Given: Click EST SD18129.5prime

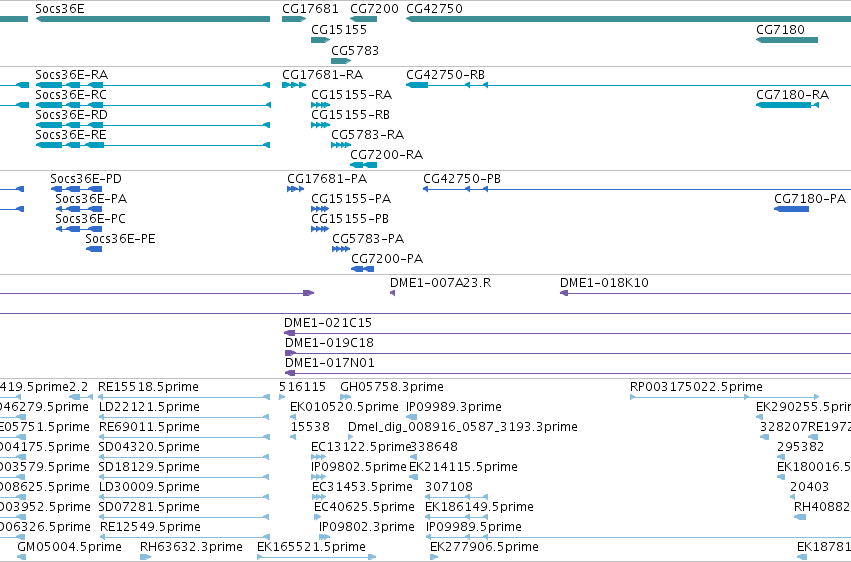Looking at the screenshot, I should [184, 477].
